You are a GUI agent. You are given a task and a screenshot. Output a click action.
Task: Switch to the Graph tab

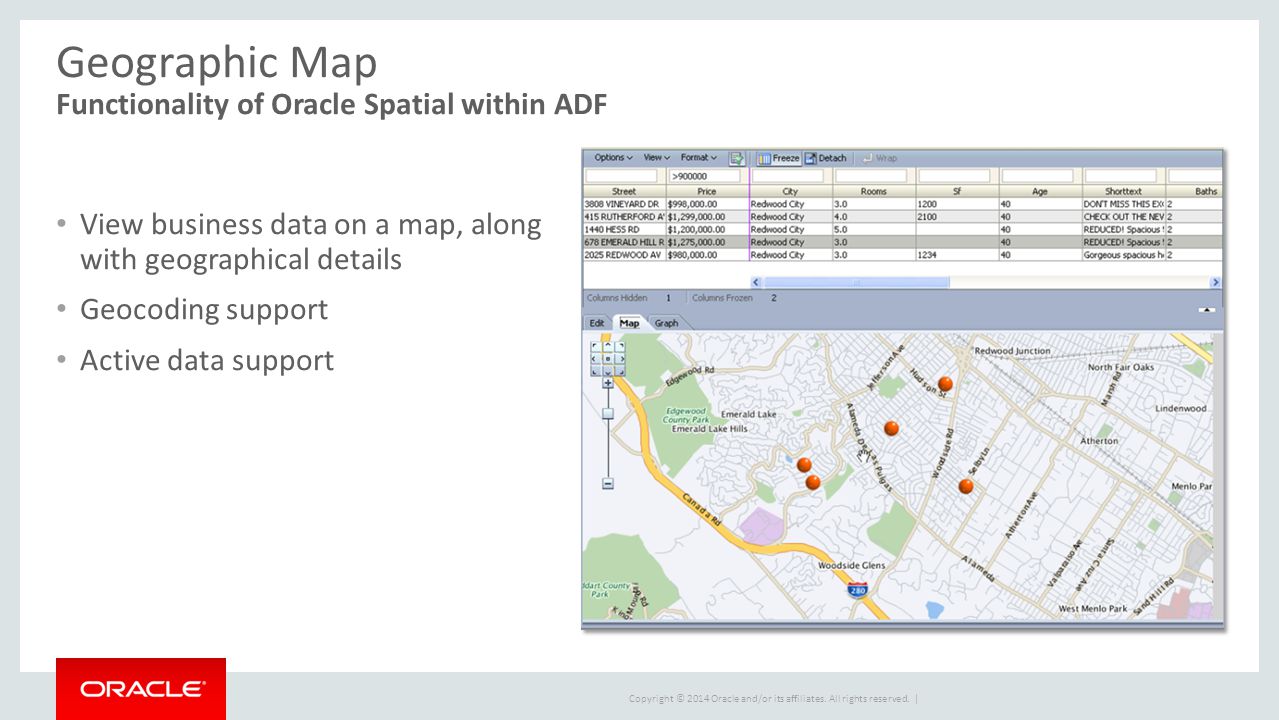(666, 323)
